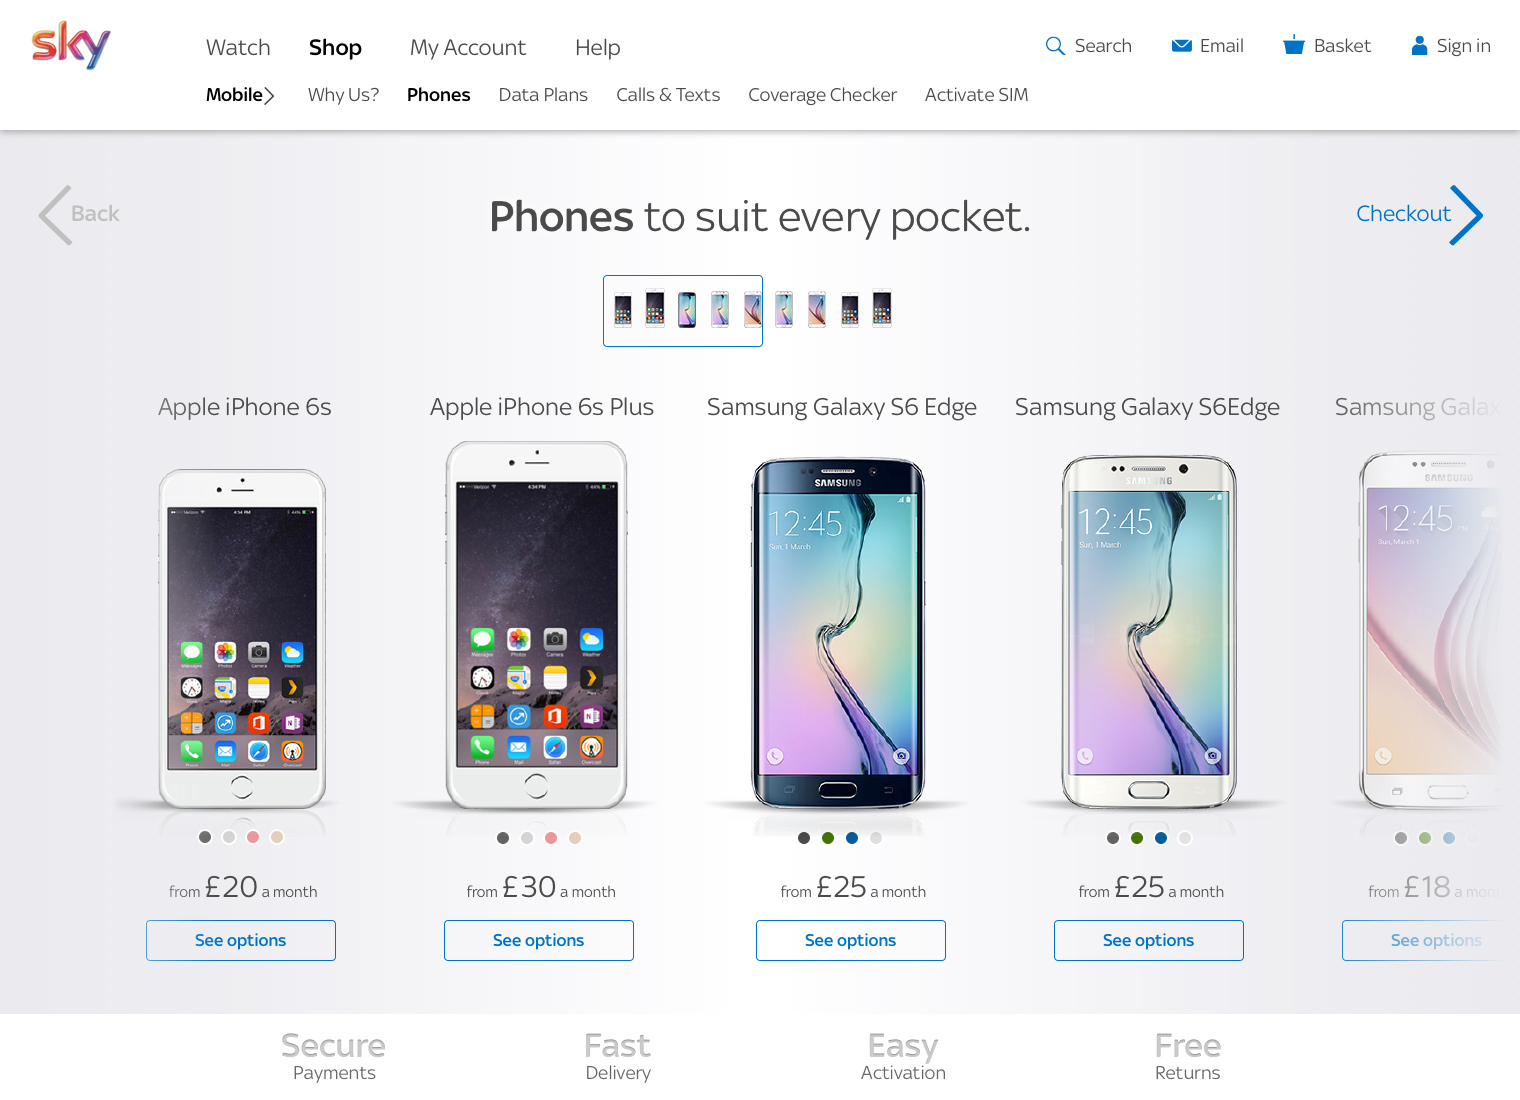1520x1100 pixels.
Task: See options for Apple iPhone 6s Plus
Action: click(x=539, y=940)
